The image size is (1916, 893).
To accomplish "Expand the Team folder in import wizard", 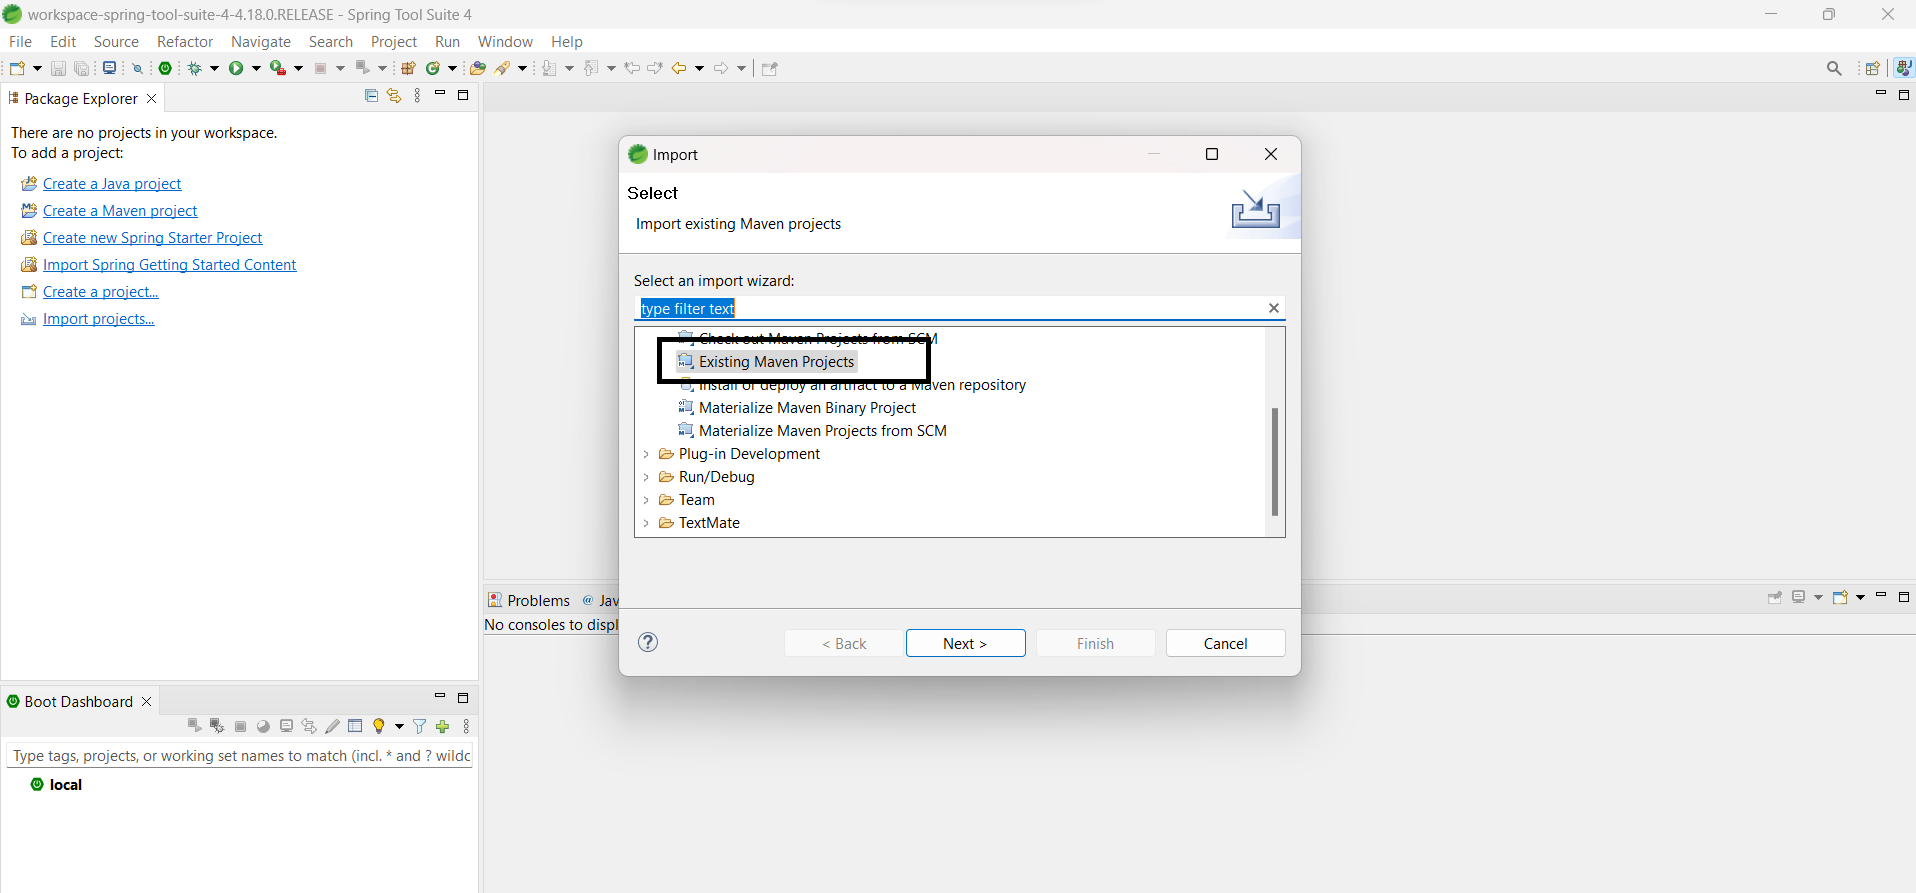I will click(x=646, y=500).
